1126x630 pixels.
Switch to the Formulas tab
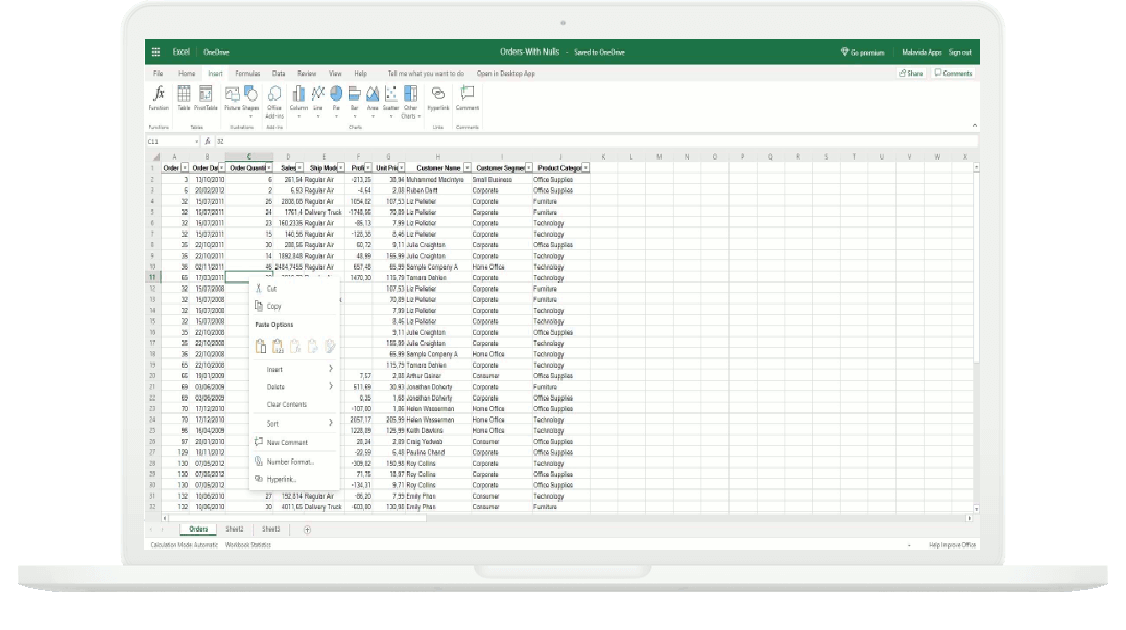[248, 73]
